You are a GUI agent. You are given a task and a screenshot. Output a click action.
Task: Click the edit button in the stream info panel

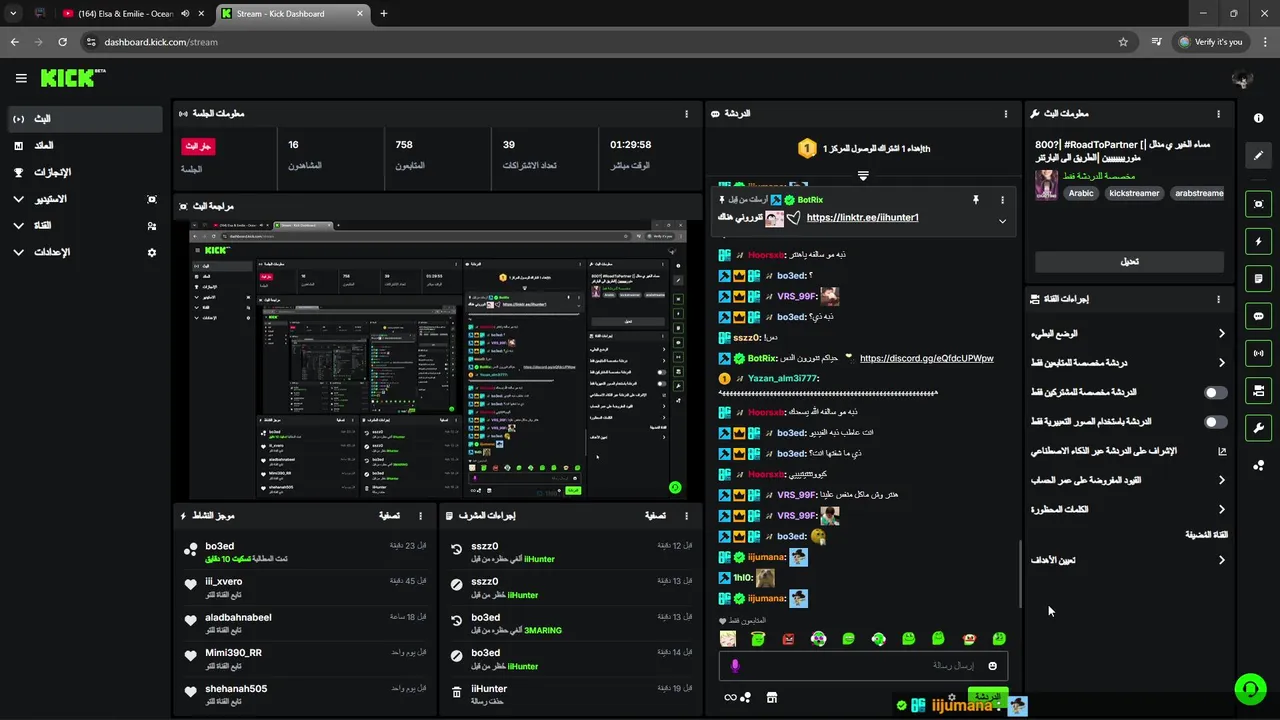[x=1129, y=262]
